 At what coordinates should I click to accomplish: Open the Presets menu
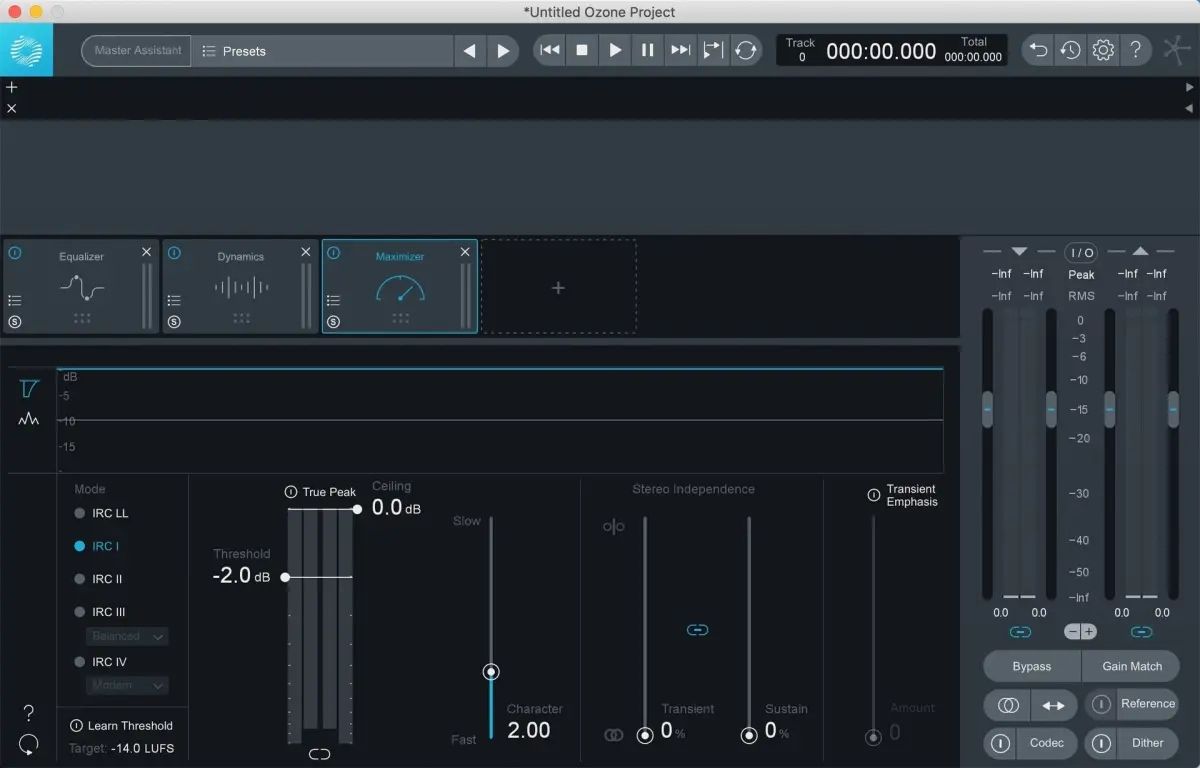tap(322, 51)
